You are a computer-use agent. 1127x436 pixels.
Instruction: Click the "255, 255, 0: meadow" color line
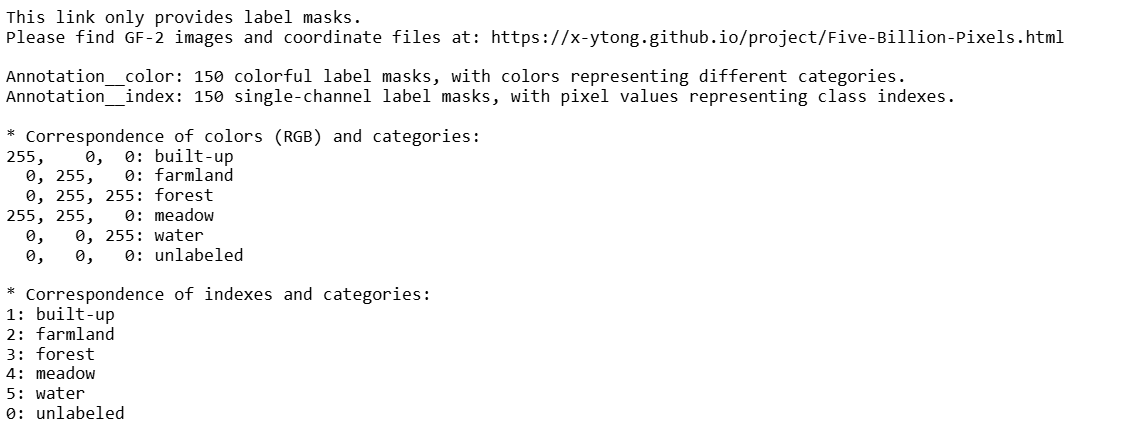[x=110, y=215]
